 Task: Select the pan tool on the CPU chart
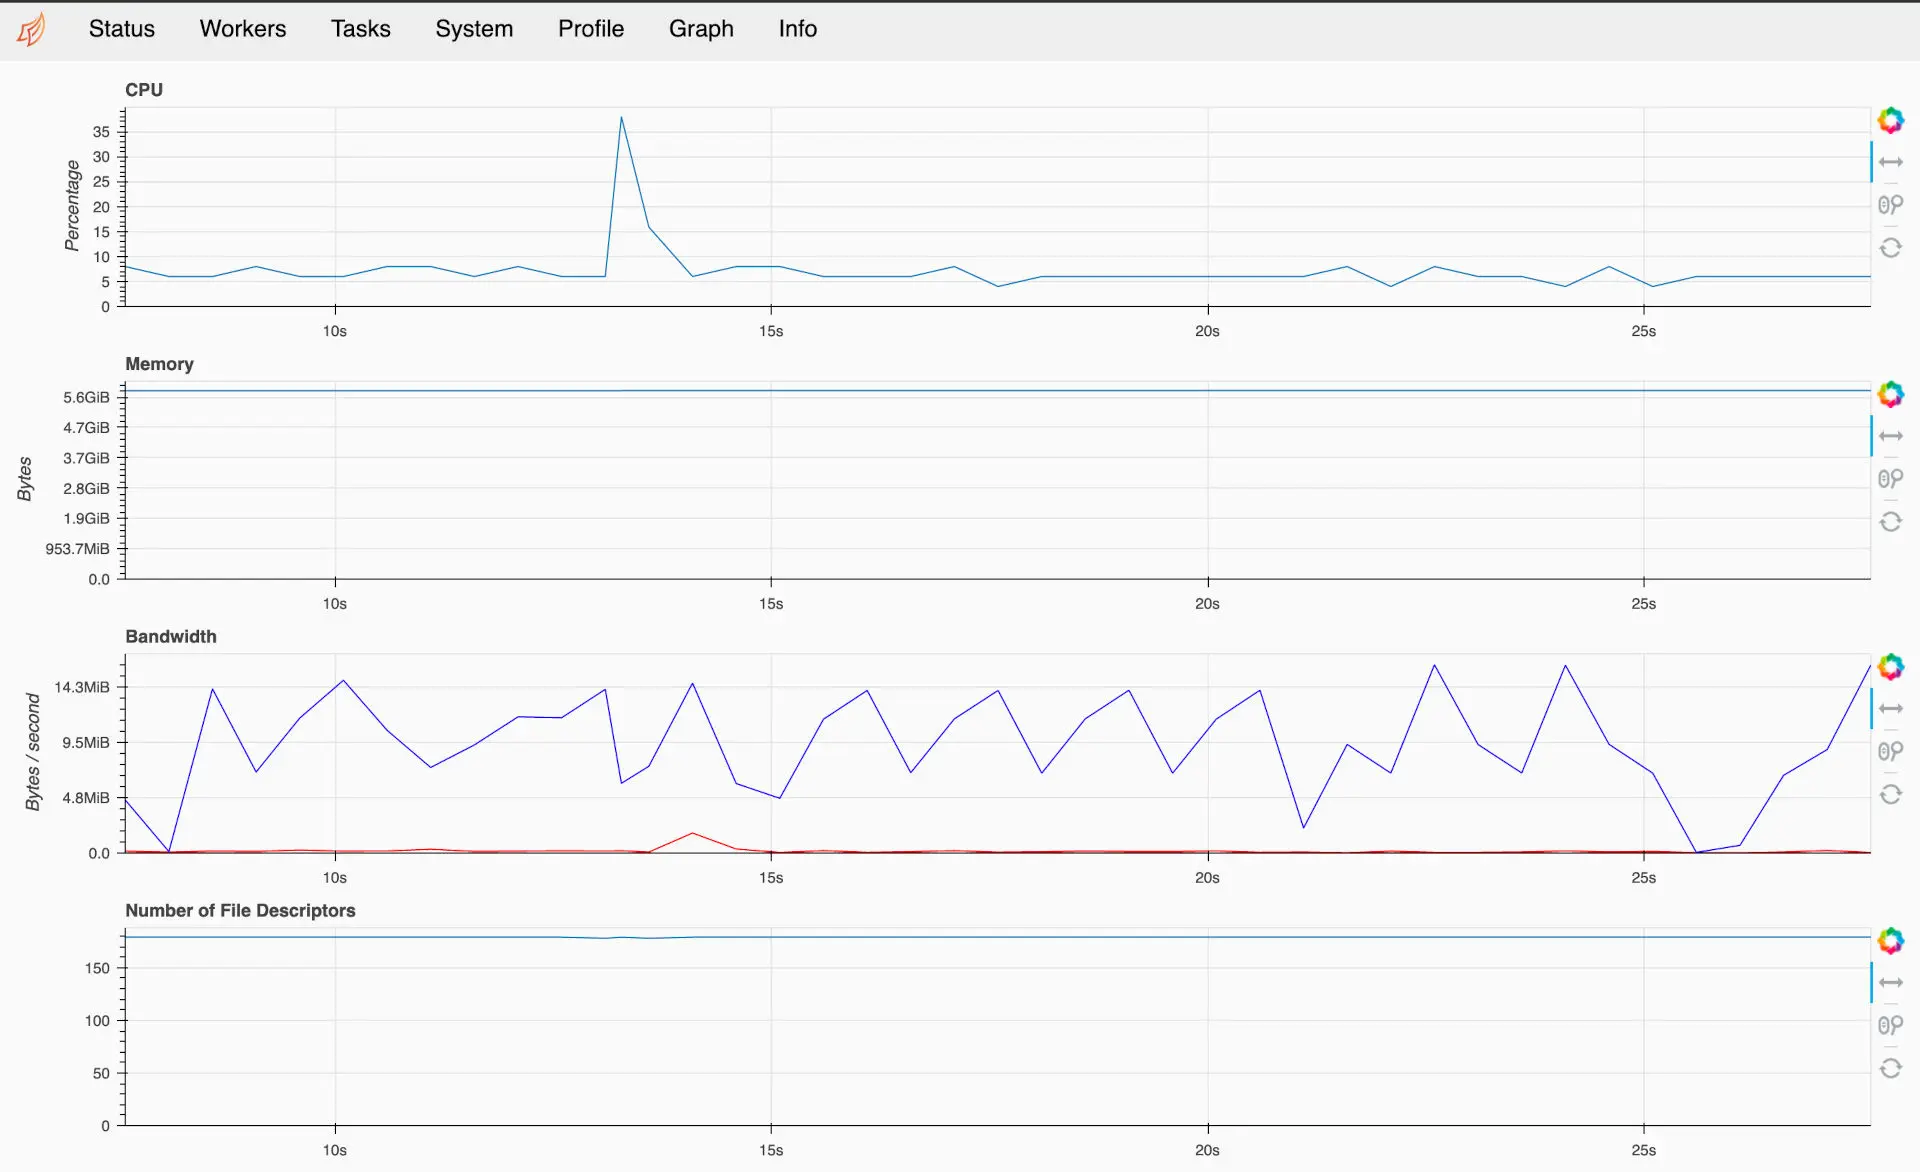(x=1892, y=161)
